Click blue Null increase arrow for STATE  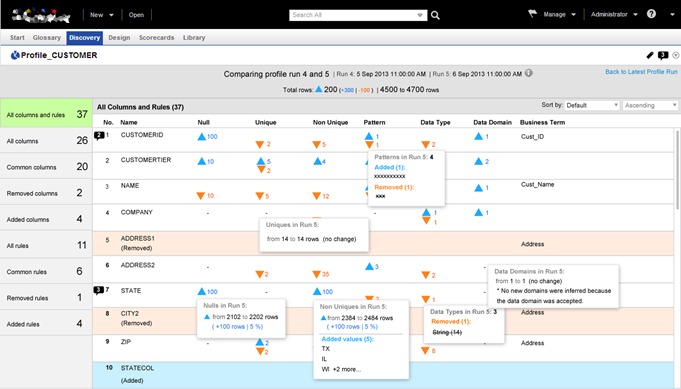(202, 291)
